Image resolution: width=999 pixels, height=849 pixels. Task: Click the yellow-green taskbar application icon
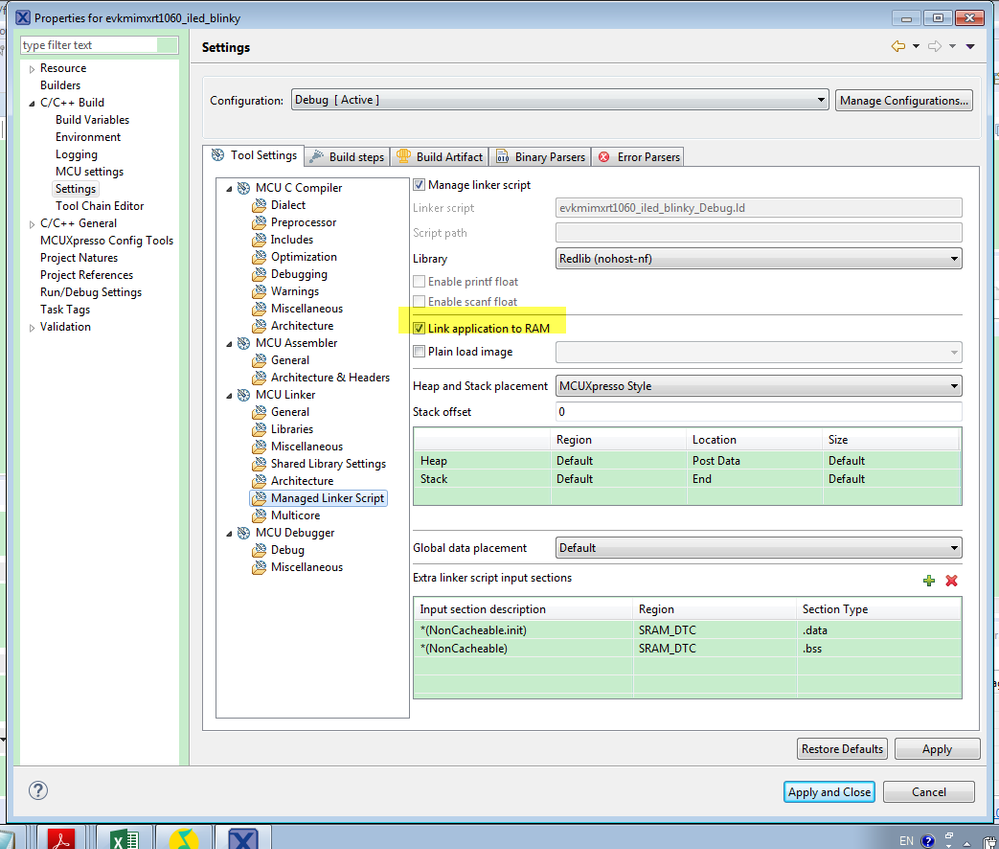[x=183, y=839]
